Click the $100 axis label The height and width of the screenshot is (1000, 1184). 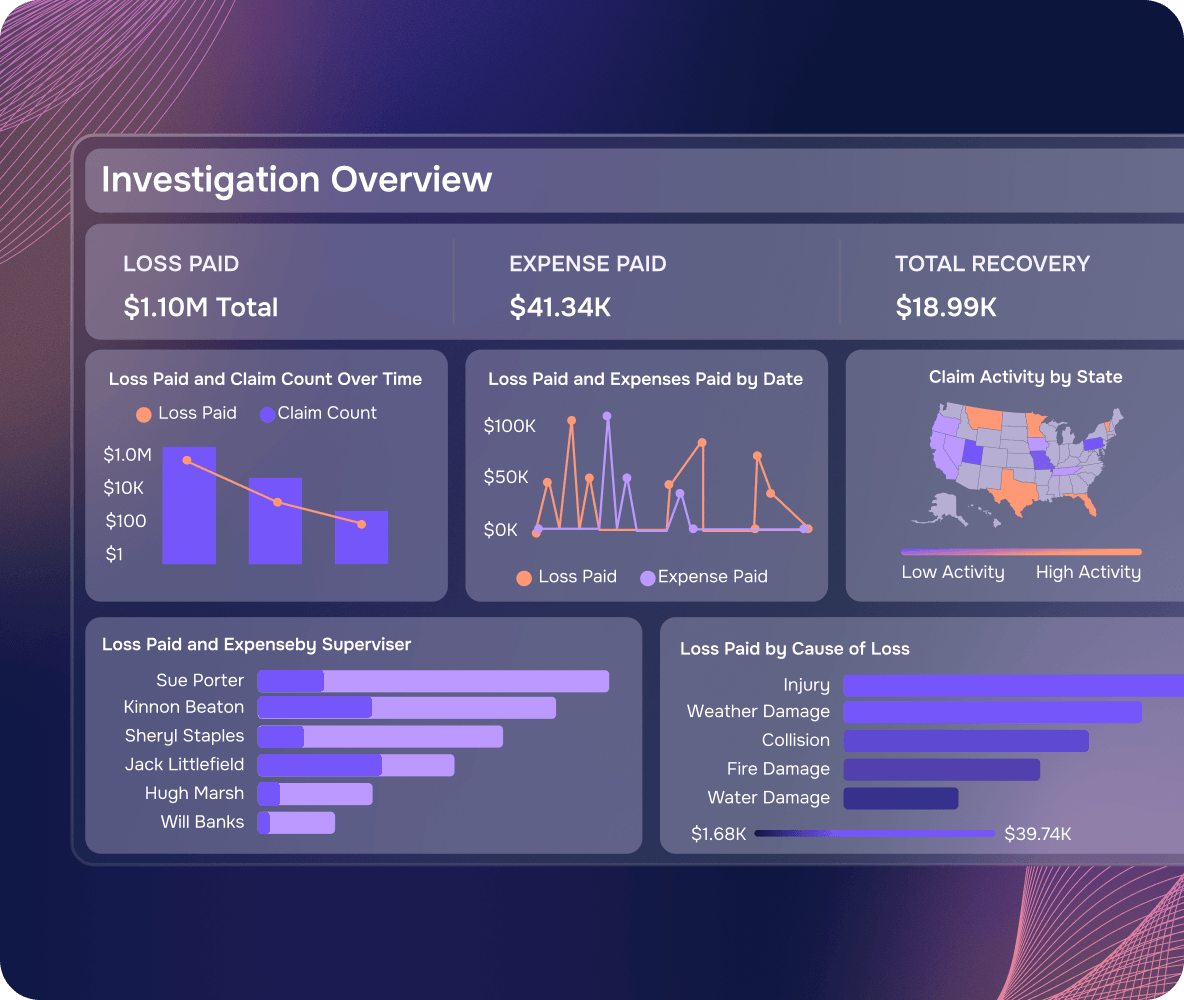[x=125, y=521]
